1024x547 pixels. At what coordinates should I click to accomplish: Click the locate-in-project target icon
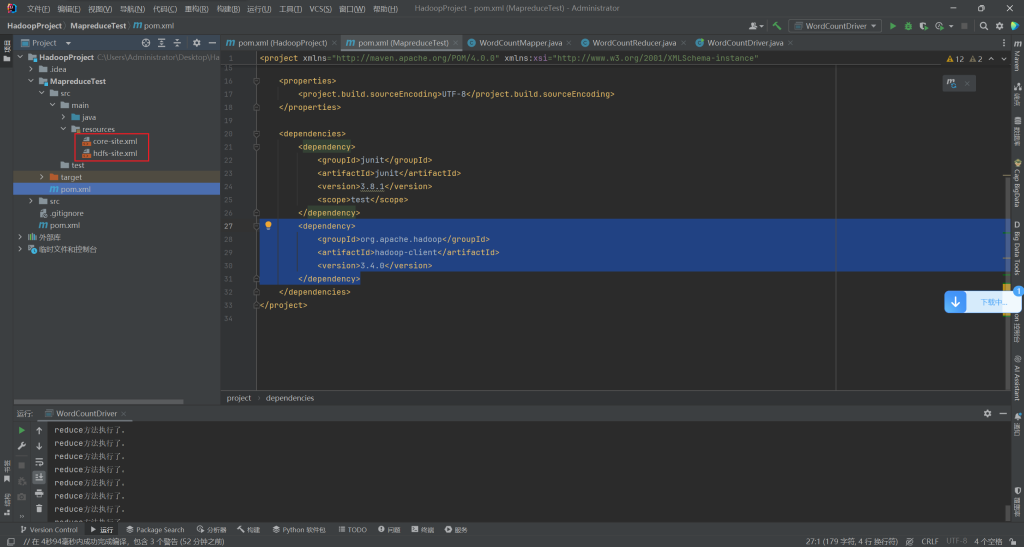click(146, 43)
